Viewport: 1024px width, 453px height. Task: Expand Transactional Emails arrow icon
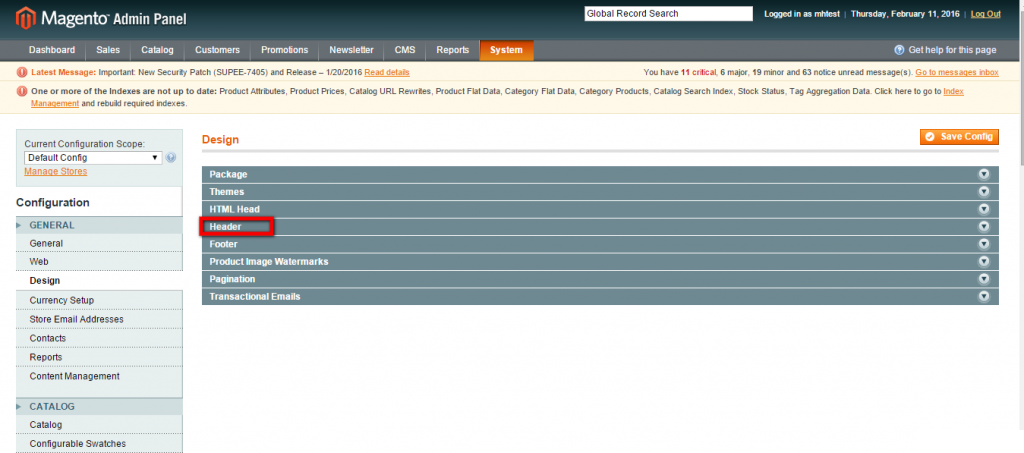(x=984, y=296)
